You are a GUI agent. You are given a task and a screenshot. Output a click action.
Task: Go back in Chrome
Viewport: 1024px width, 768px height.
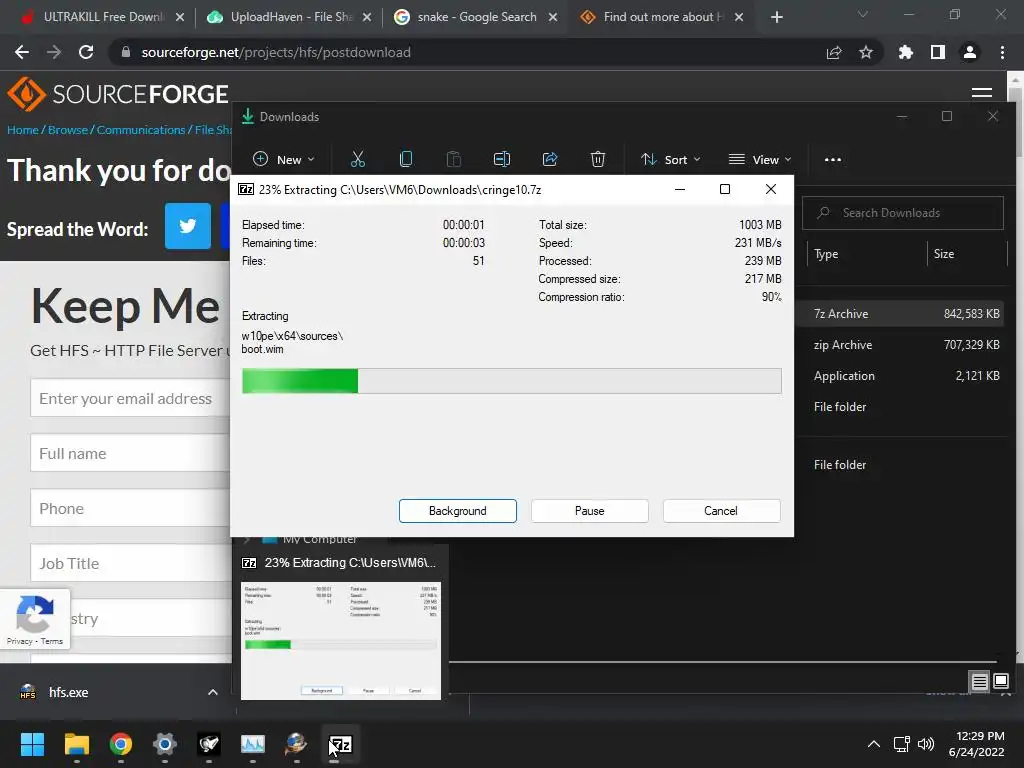point(22,52)
